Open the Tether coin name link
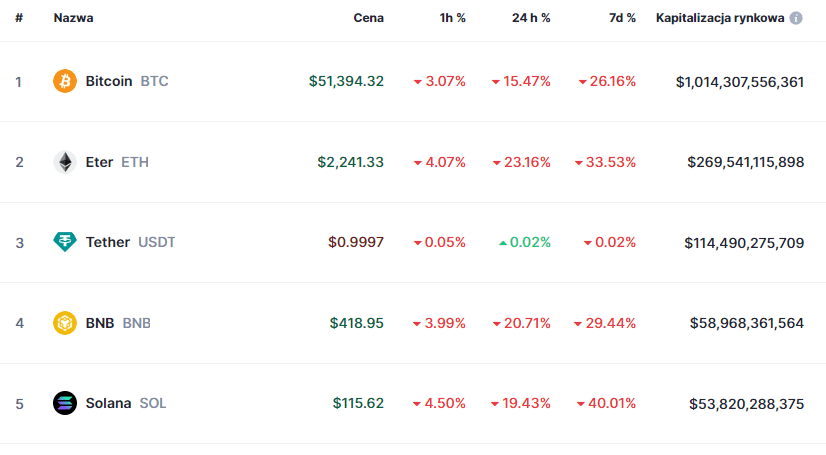This screenshot has height=455, width=826. click(x=108, y=242)
